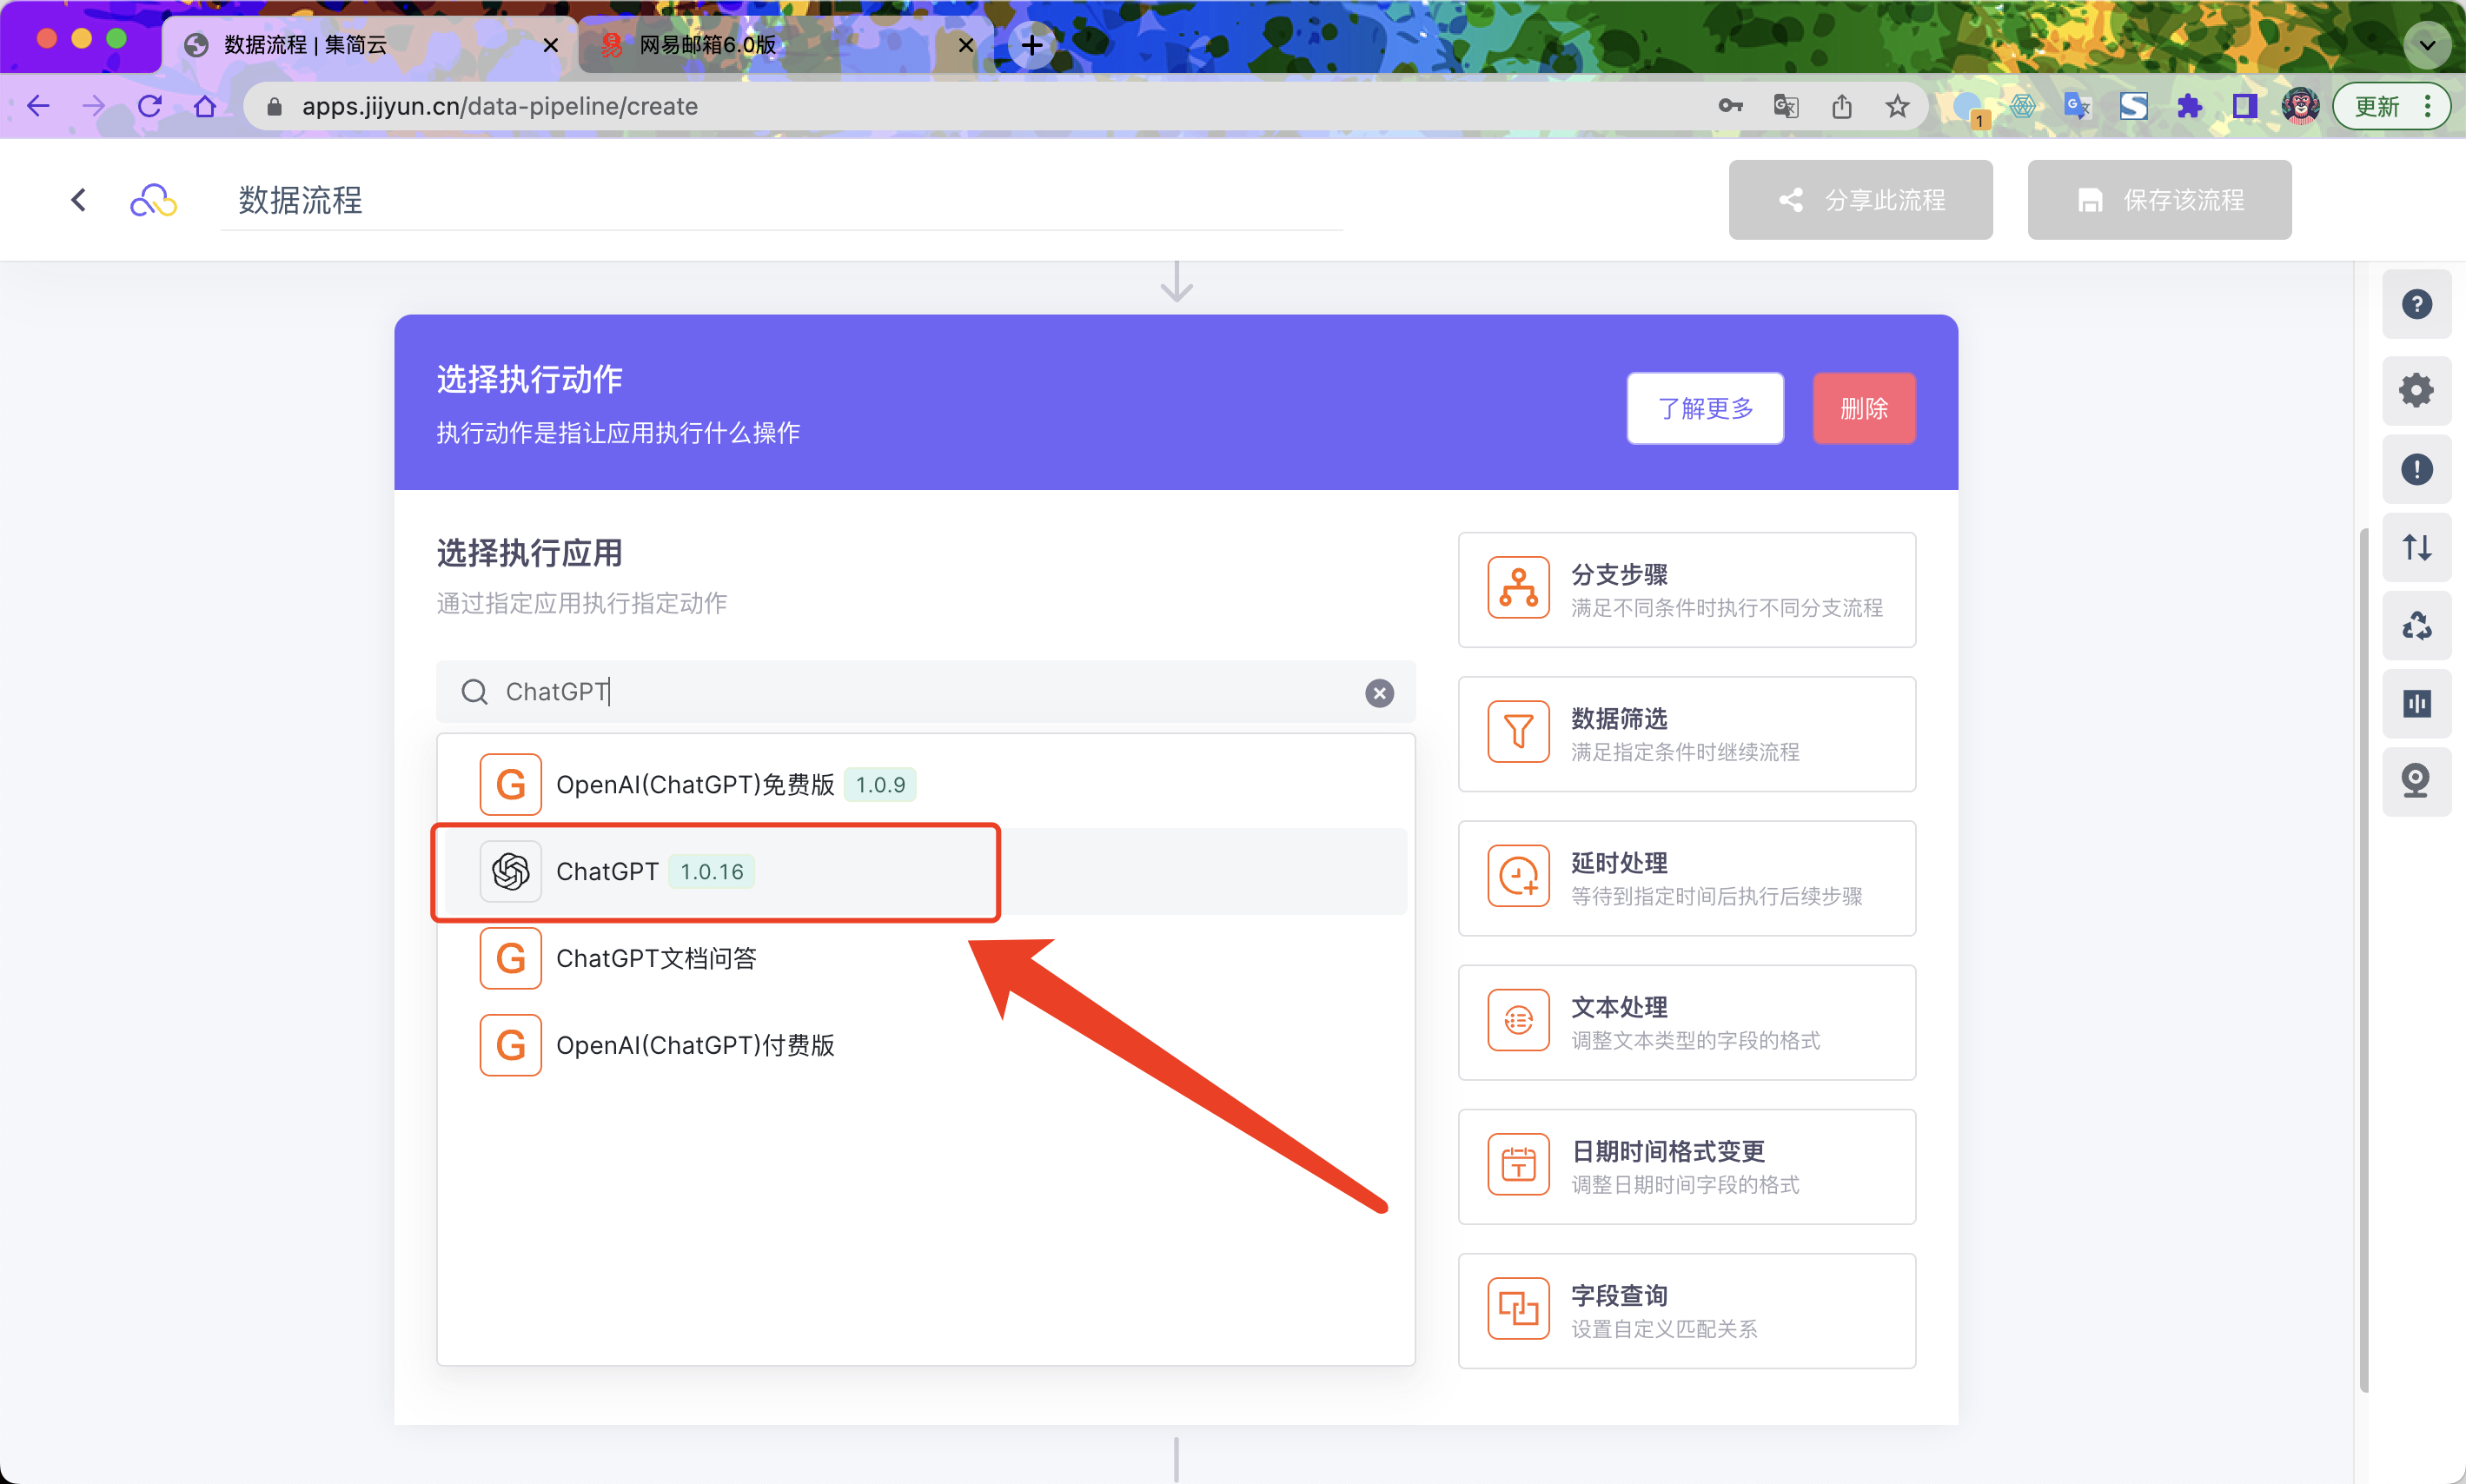The height and width of the screenshot is (1484, 2466).
Task: Bookmark page with the star icon
Action: pos(1897,106)
